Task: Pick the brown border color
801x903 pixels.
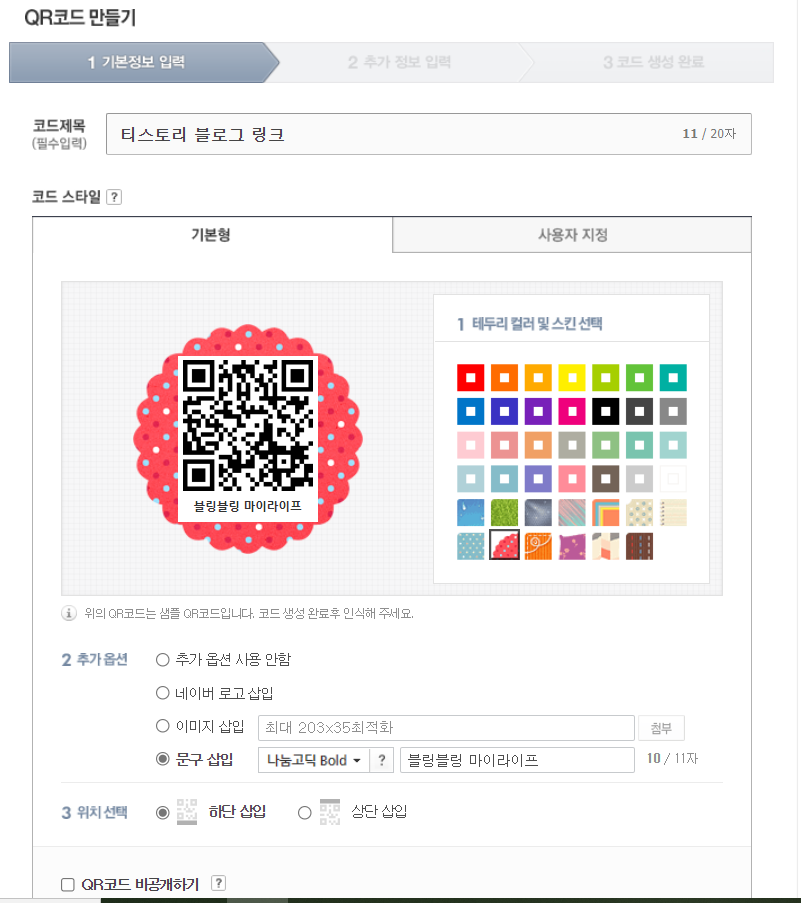Action: 606,479
